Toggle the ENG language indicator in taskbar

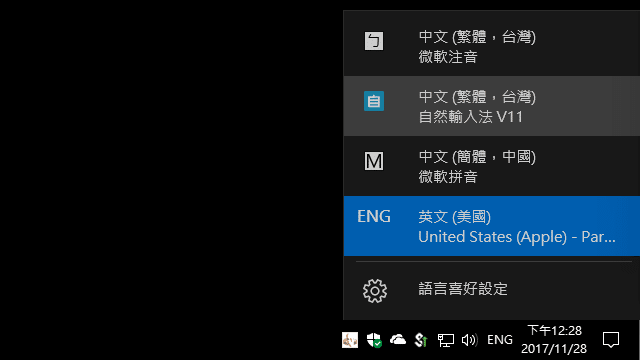coord(500,340)
